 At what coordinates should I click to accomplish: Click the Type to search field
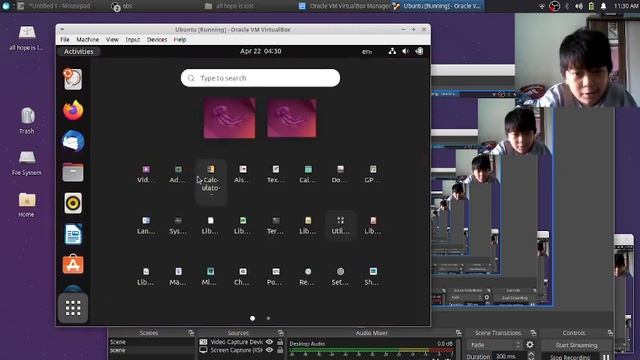260,78
